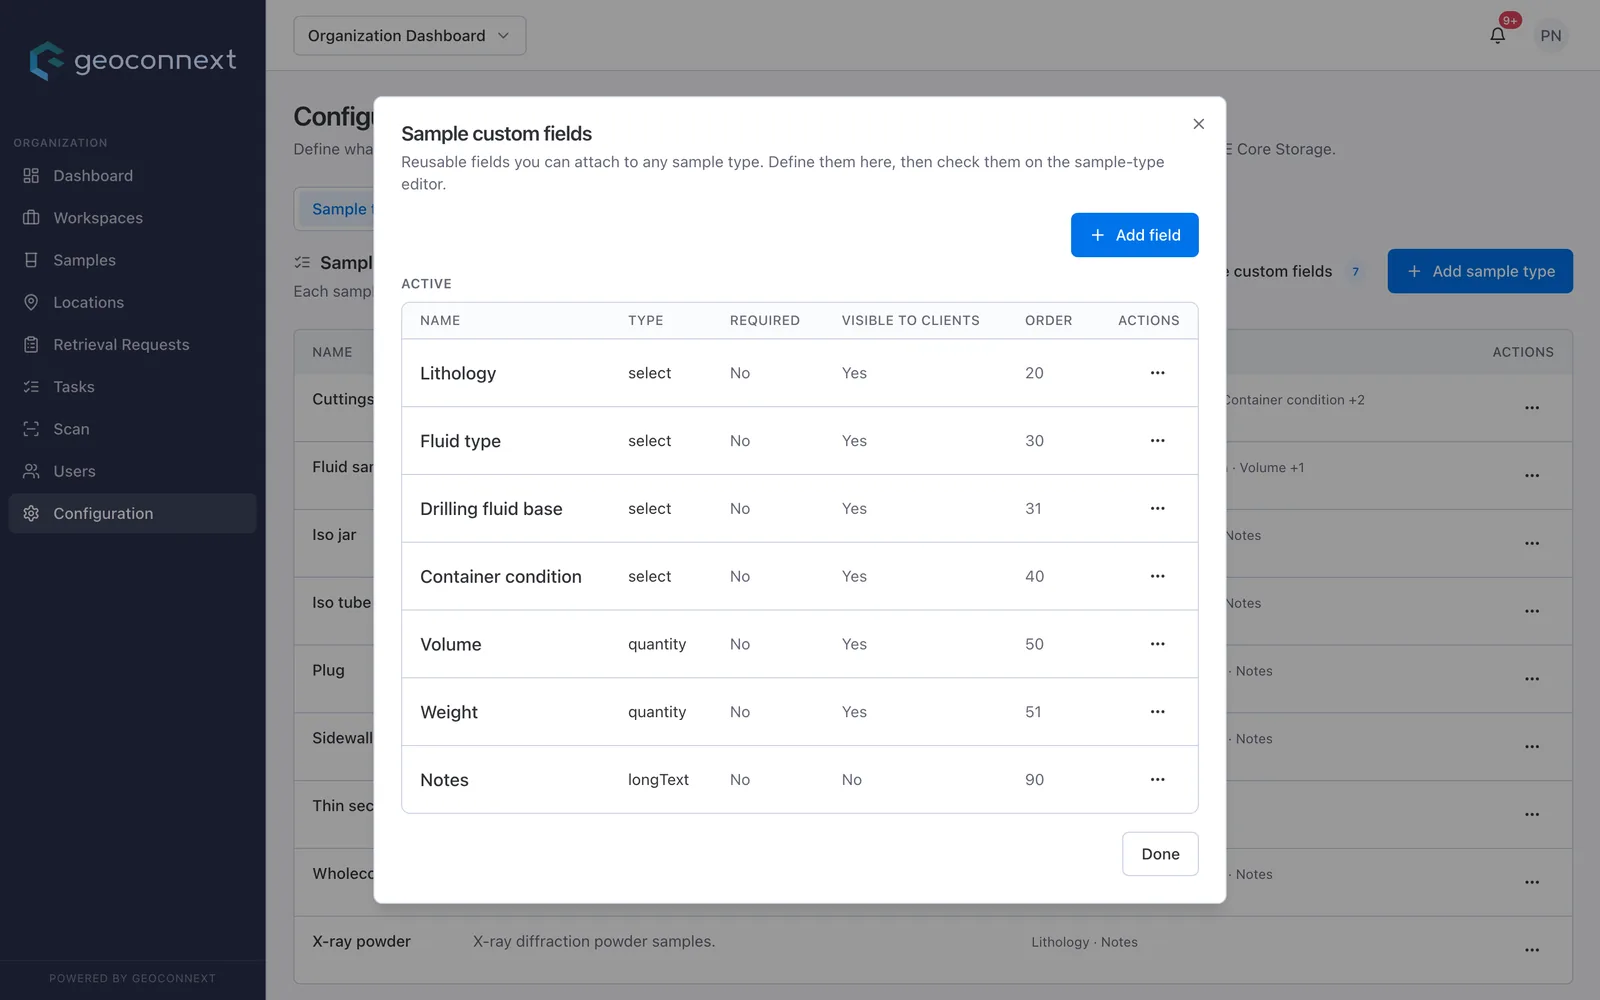Screen dimensions: 1600x1000
Task: Open Scan in the sidebar
Action: (x=133, y=429)
